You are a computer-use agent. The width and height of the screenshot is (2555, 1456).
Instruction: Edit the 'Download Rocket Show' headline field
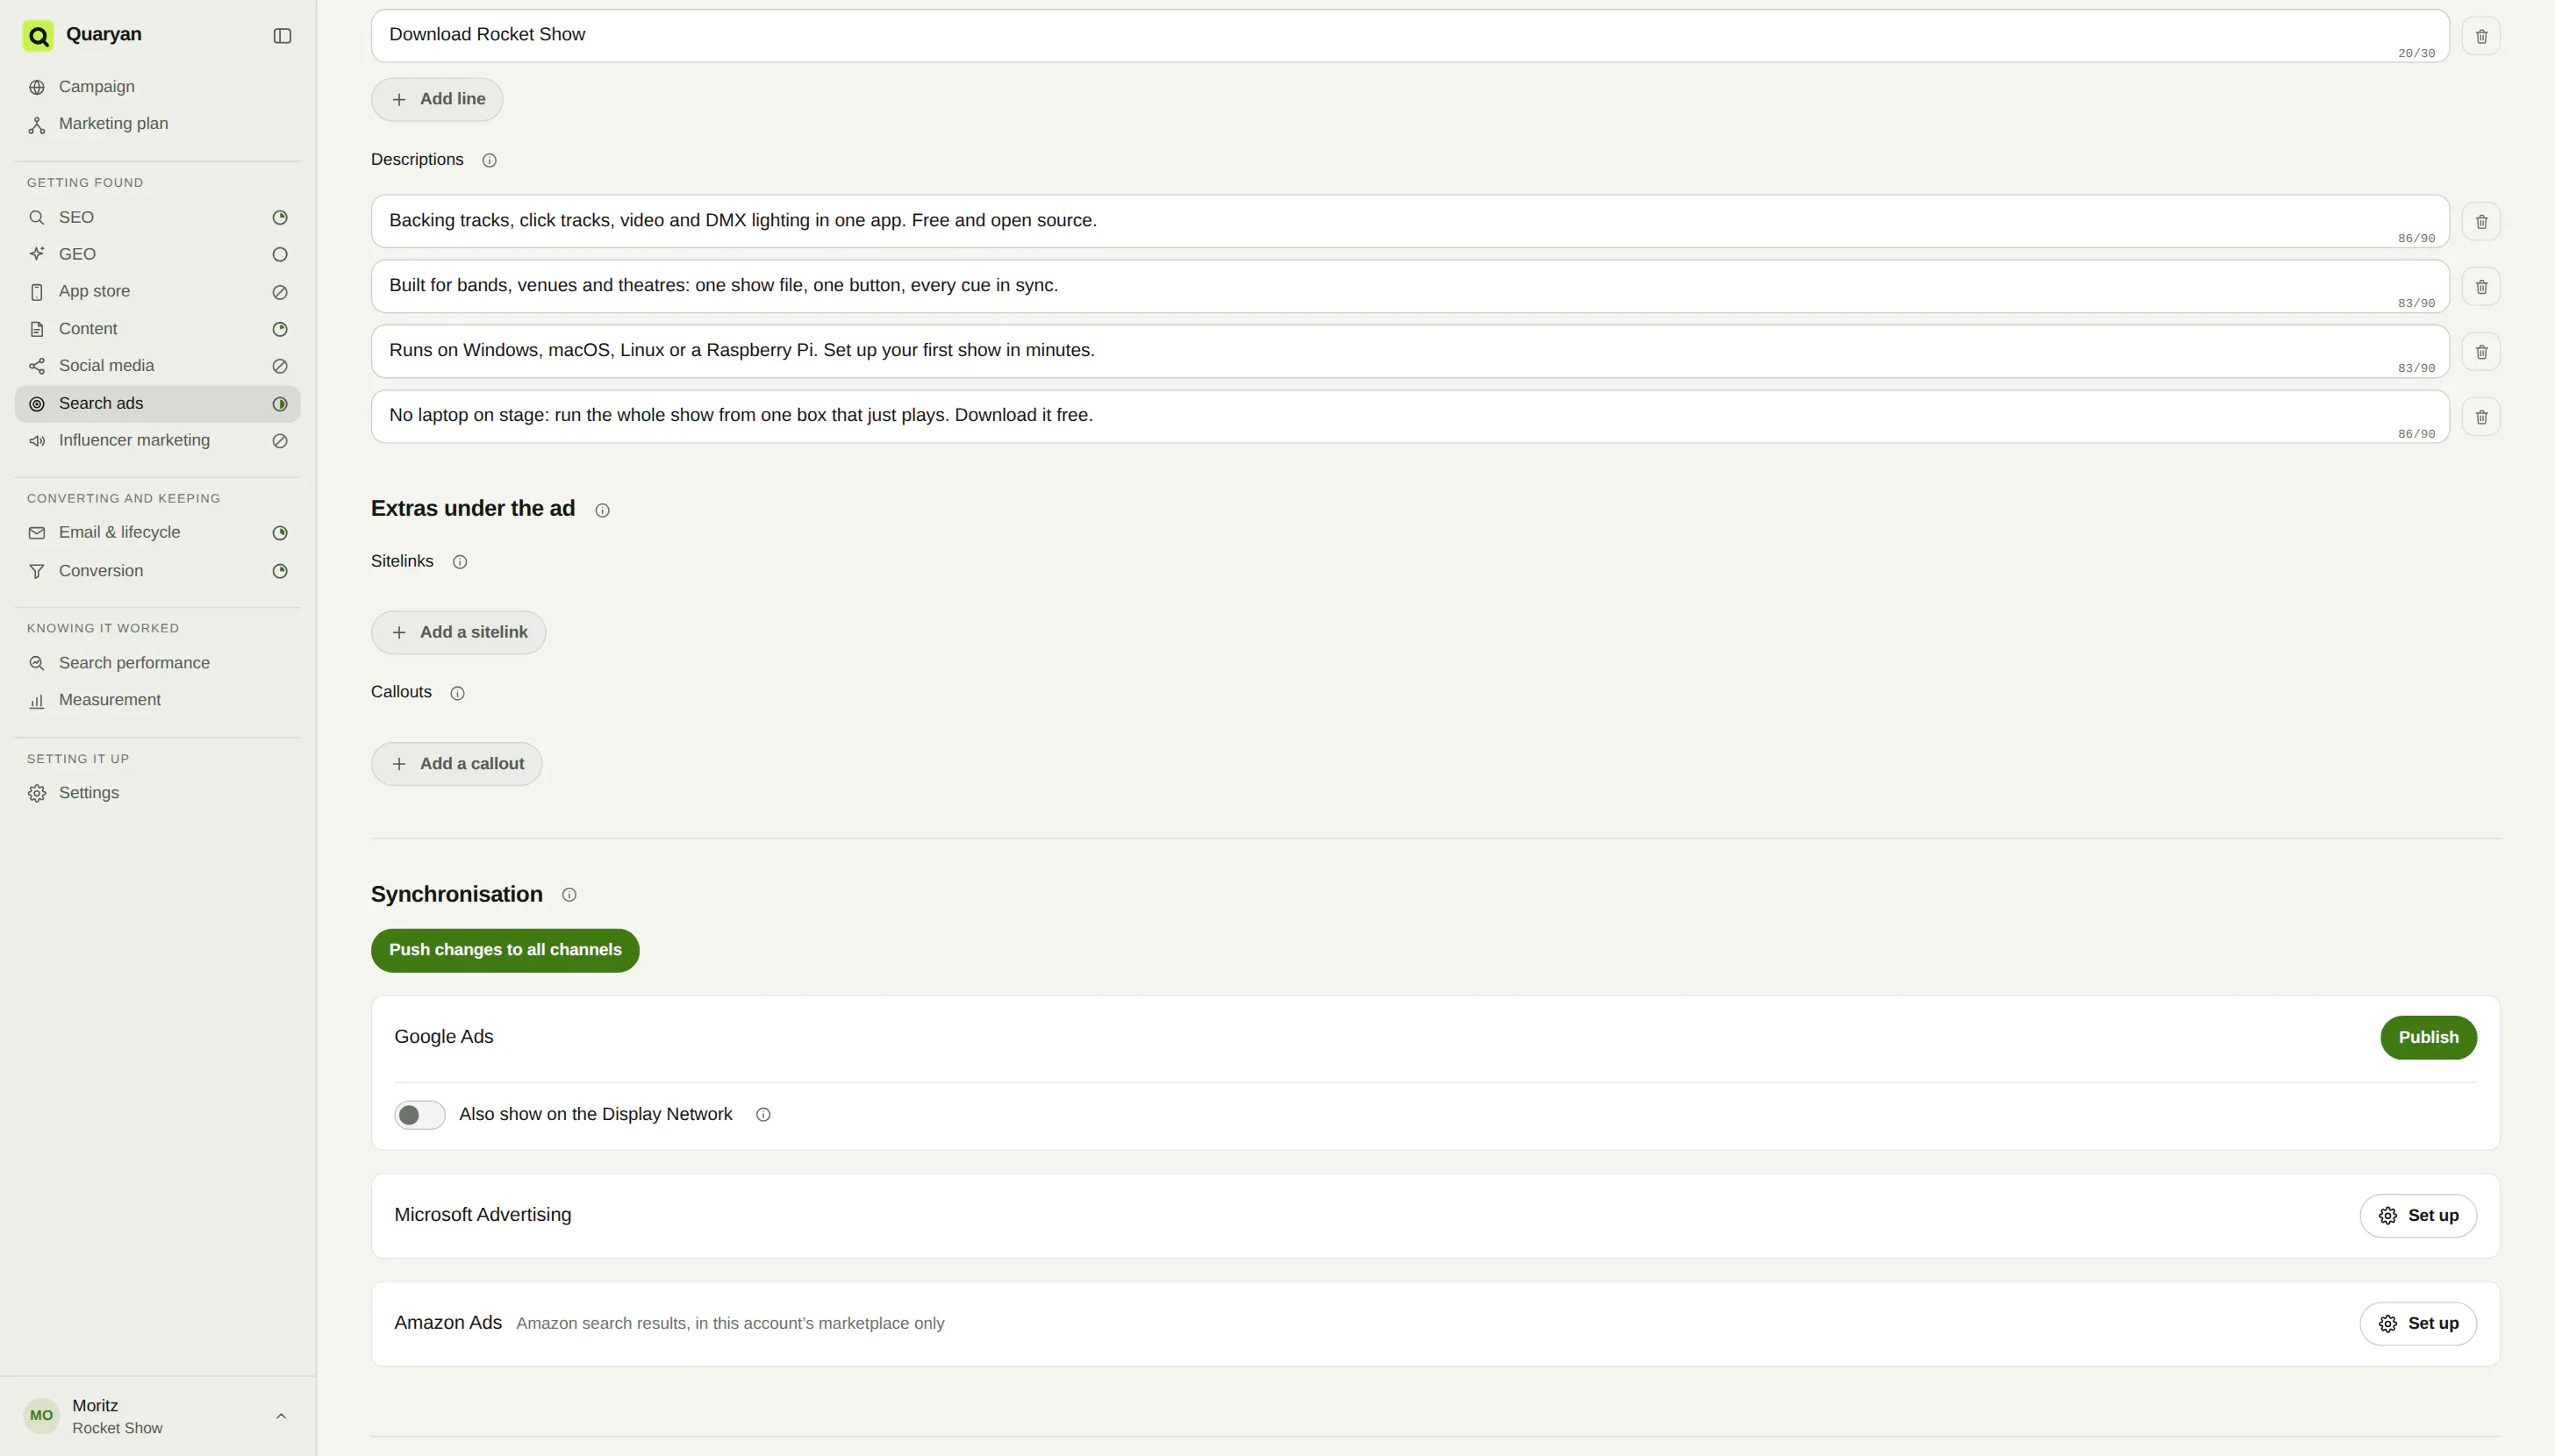point(1410,36)
